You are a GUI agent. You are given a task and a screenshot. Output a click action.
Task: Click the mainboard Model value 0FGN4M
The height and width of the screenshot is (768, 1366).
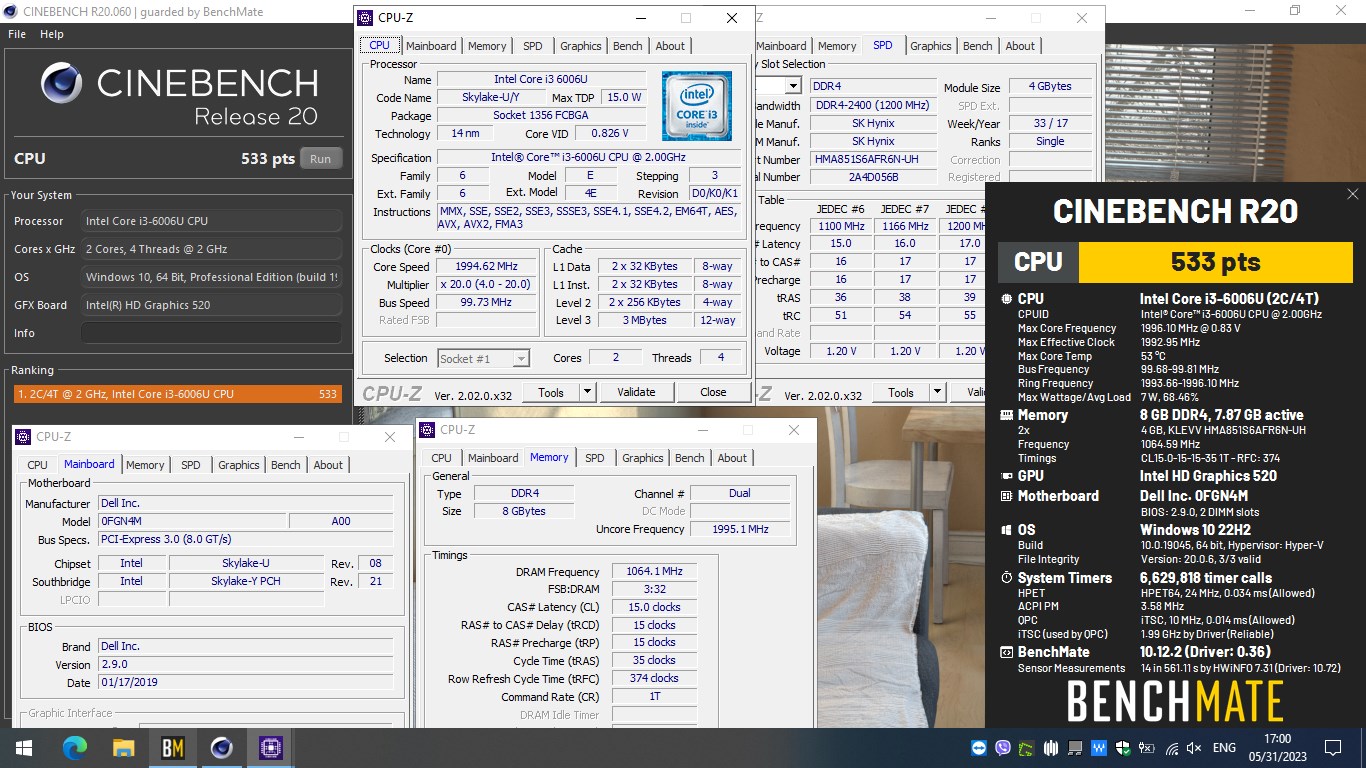[192, 521]
